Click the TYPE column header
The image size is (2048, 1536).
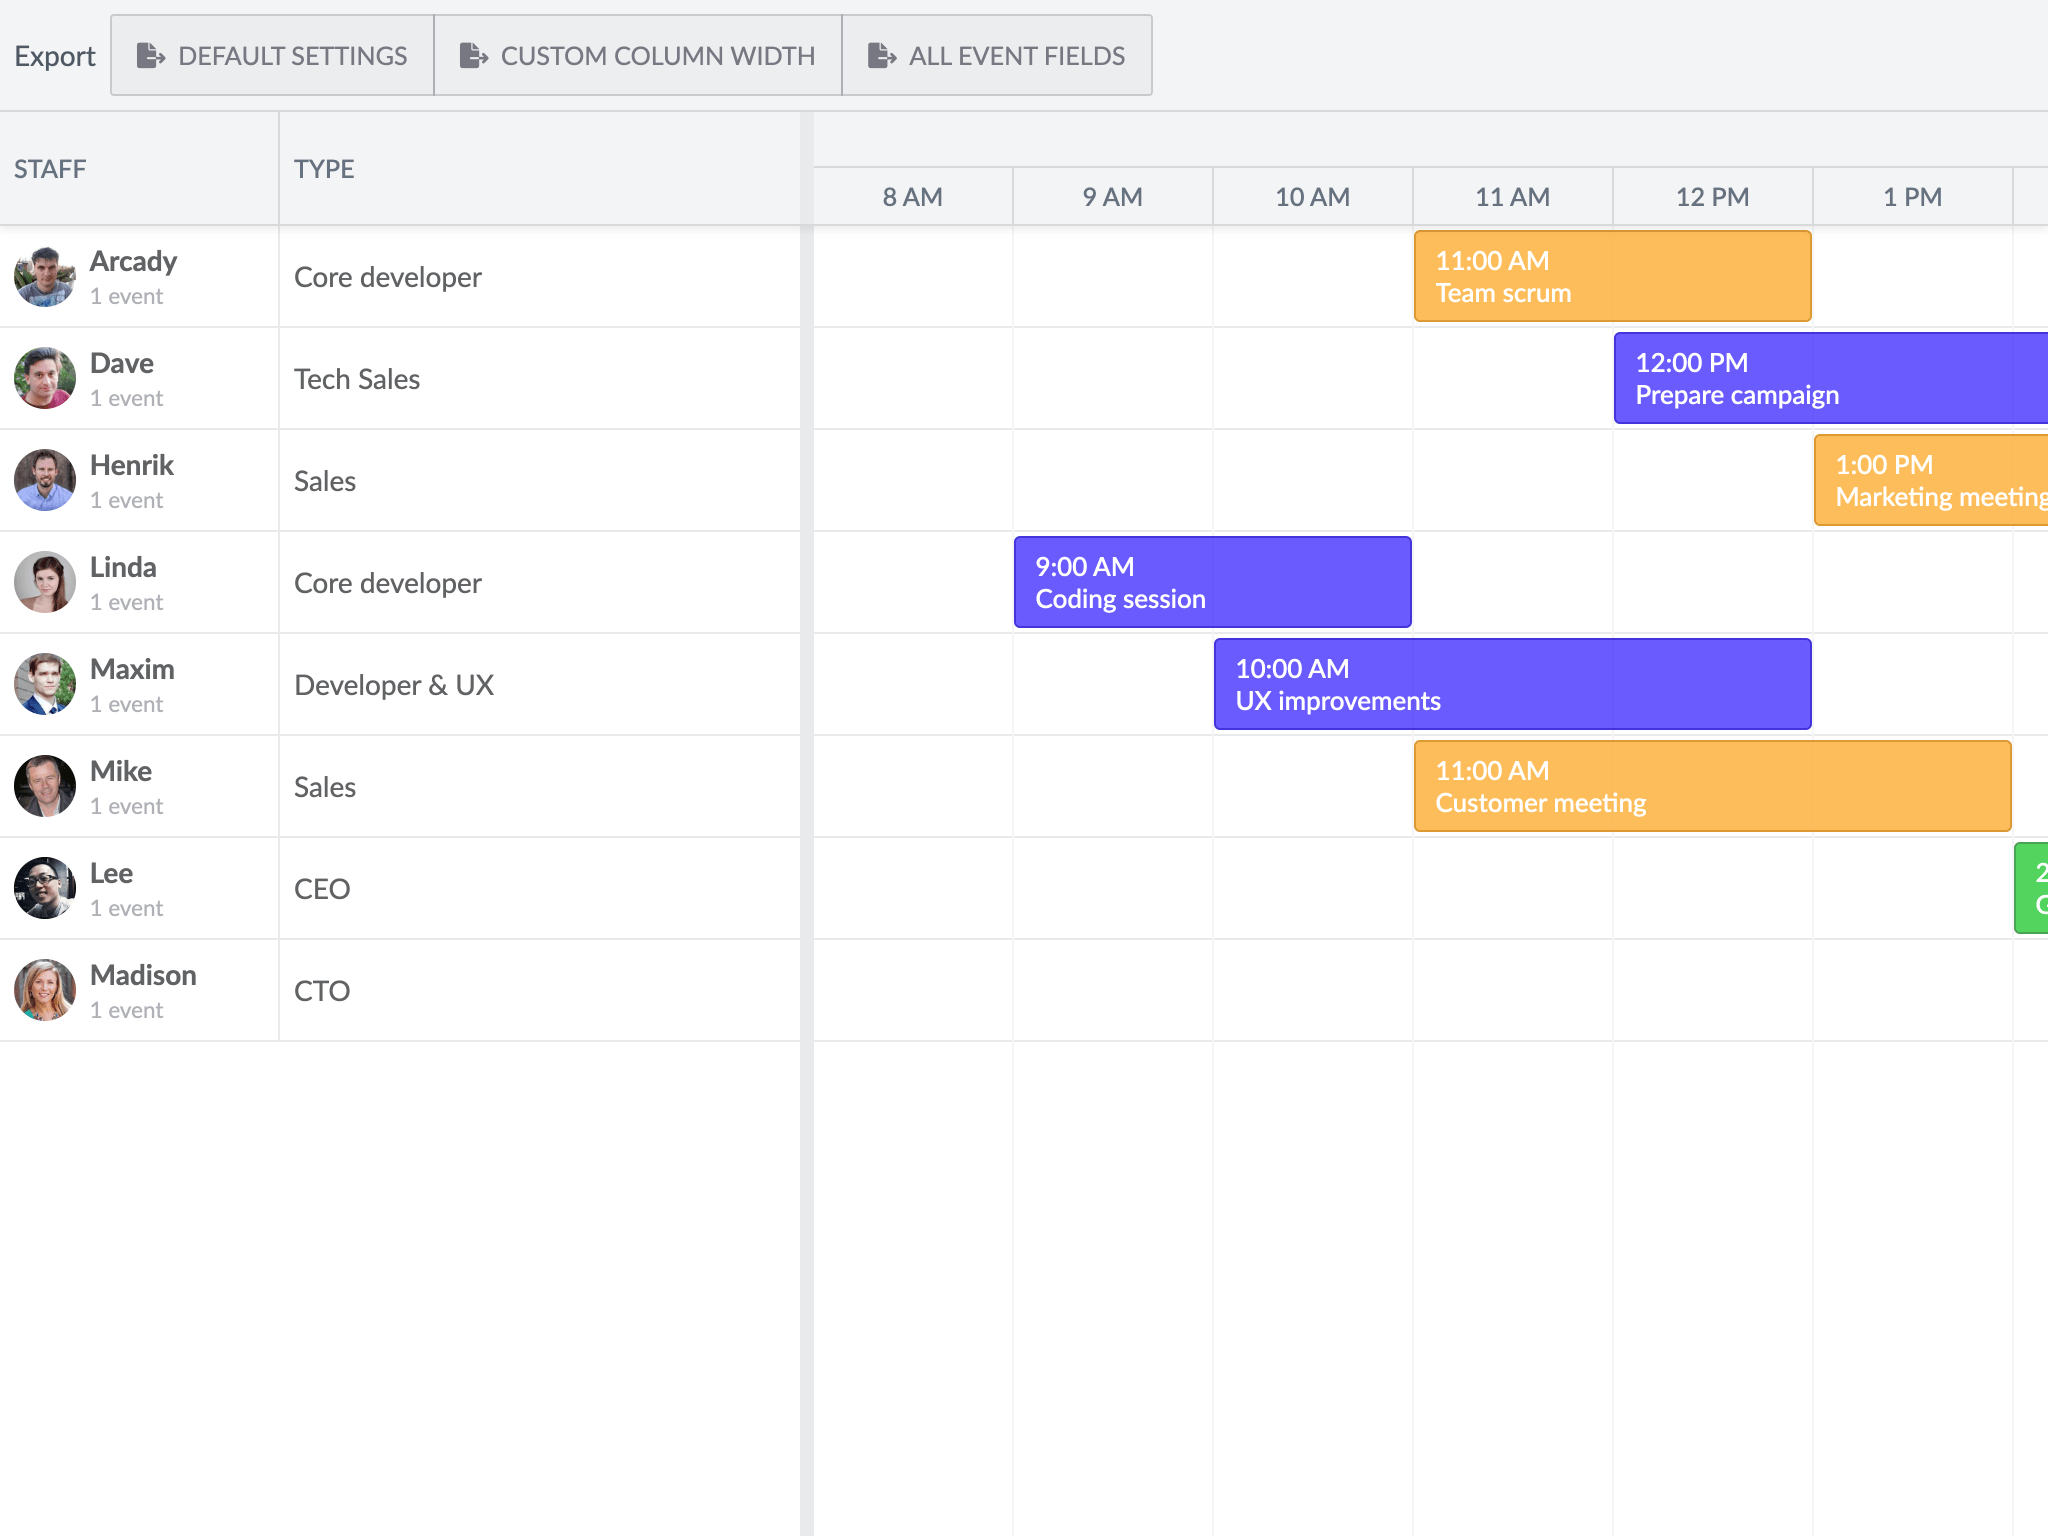pyautogui.click(x=324, y=168)
